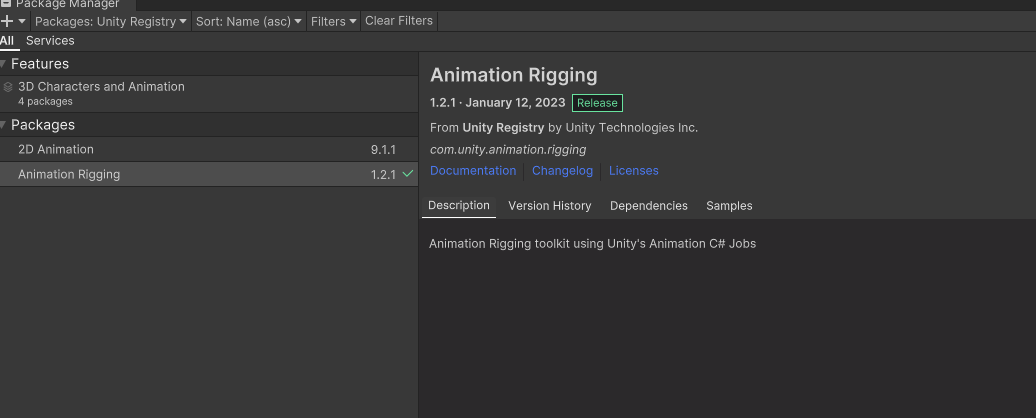Select the All tab
Screen dimensions: 1036x418
pos(7,41)
